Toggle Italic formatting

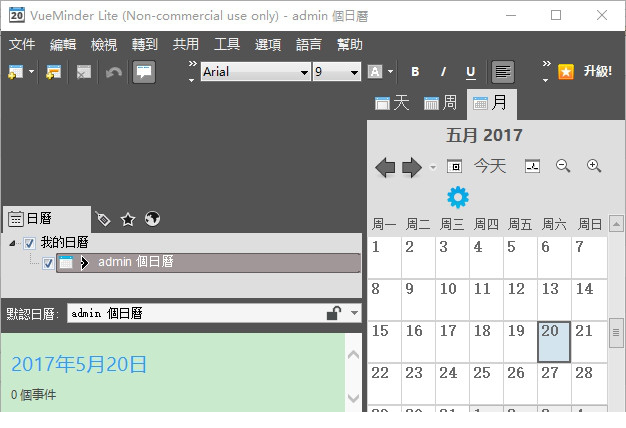pos(443,72)
